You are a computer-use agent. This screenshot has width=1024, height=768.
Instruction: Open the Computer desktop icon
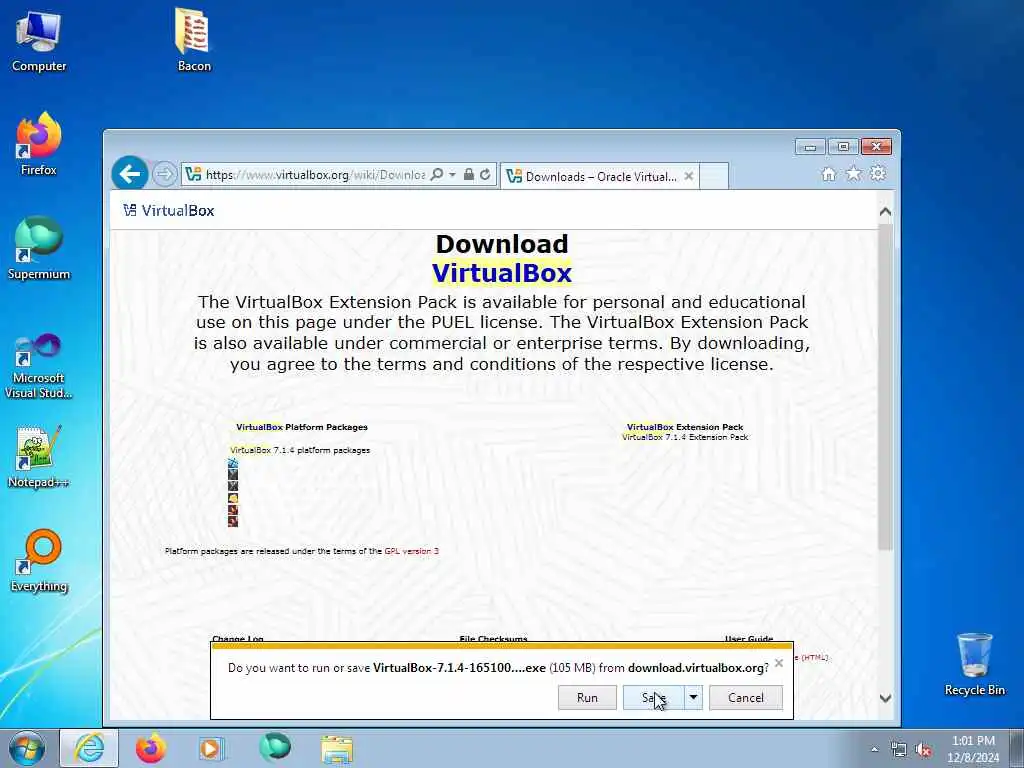pyautogui.click(x=39, y=40)
